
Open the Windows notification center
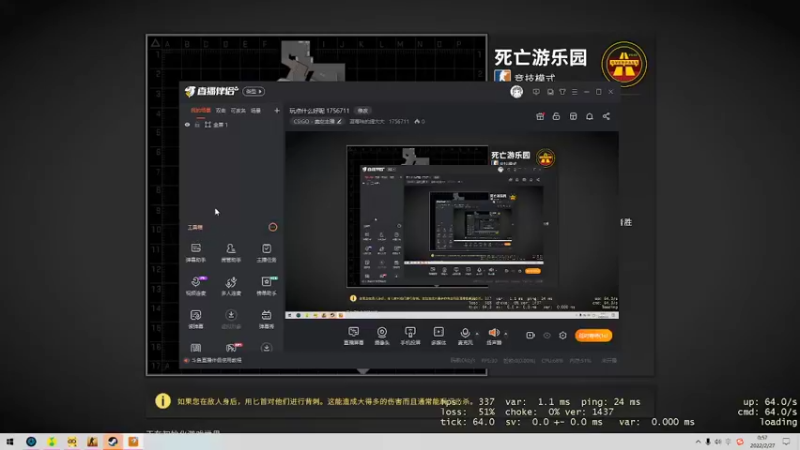coord(786,442)
